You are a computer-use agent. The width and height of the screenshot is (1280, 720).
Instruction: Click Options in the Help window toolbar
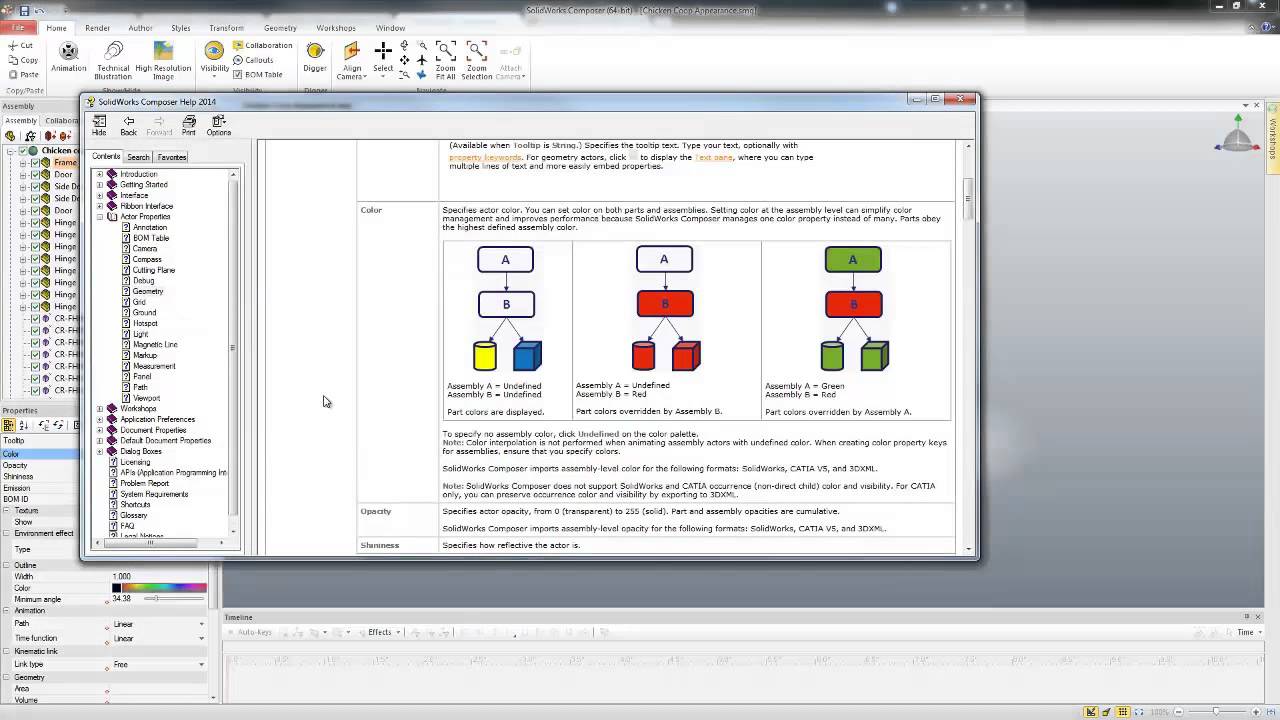pyautogui.click(x=219, y=125)
